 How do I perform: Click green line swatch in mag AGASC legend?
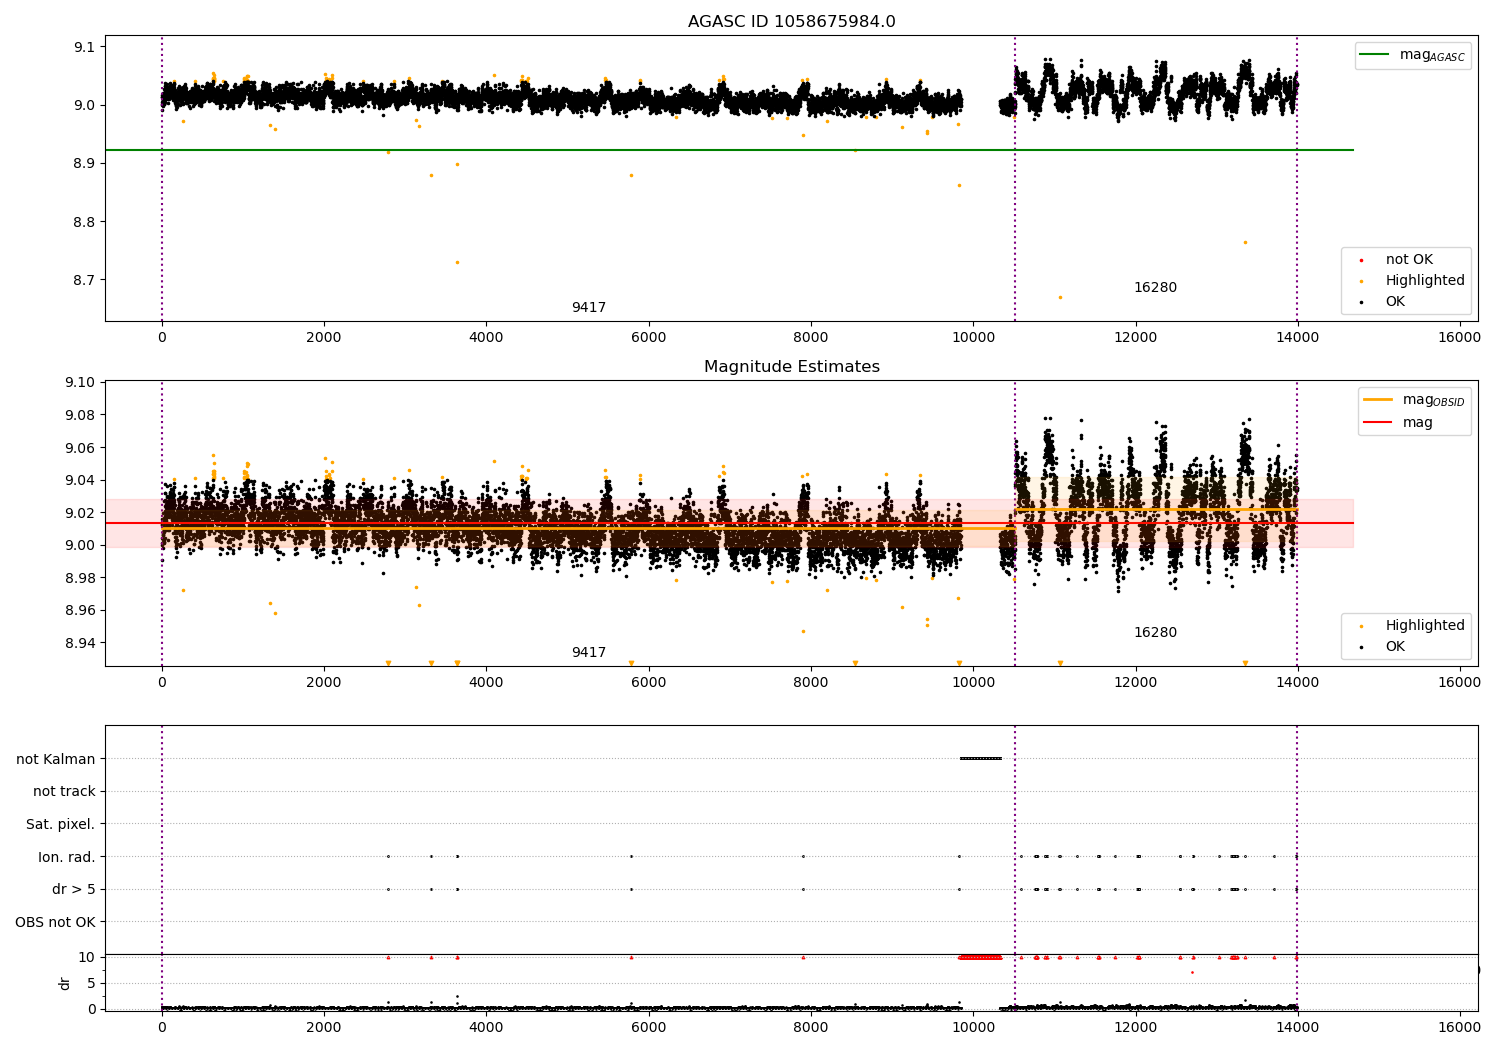[x=1375, y=55]
